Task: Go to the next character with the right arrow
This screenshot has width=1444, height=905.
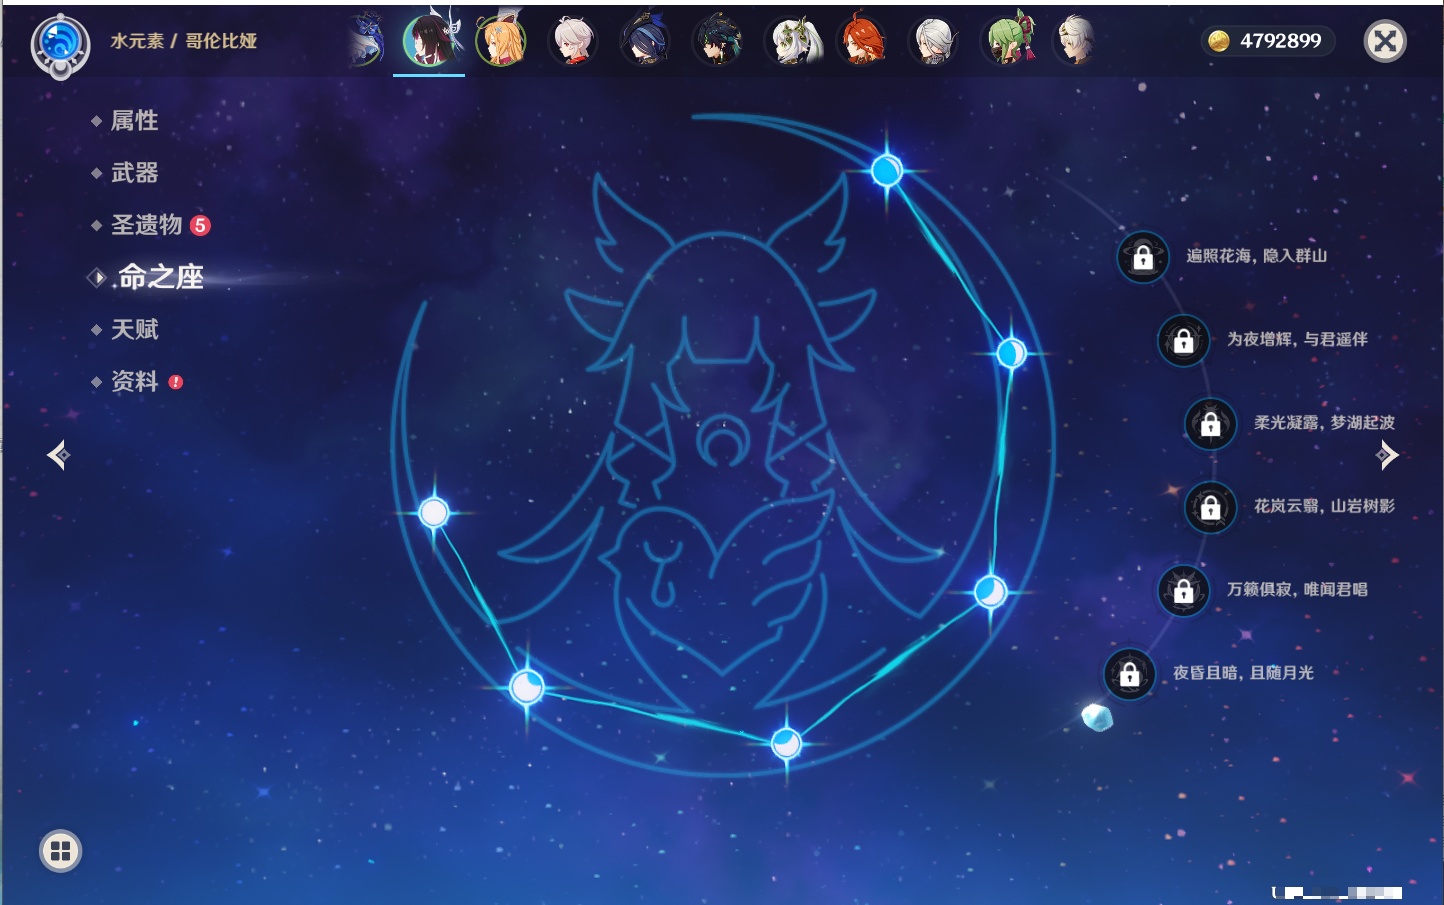Action: coord(1387,455)
